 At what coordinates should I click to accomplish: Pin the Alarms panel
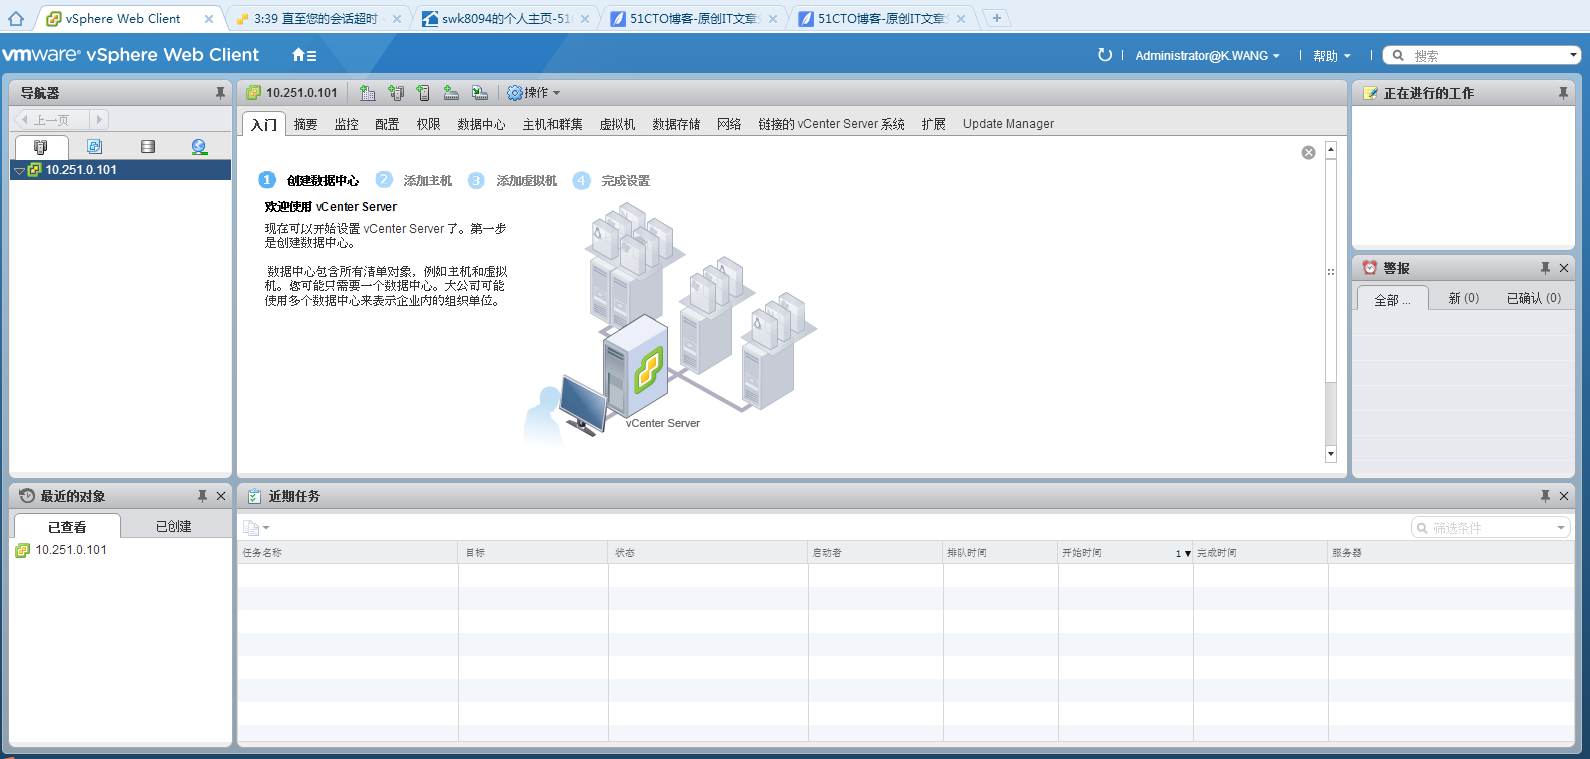click(1545, 268)
